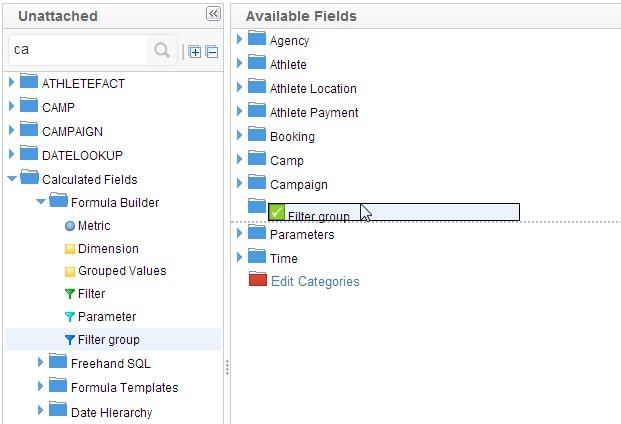Click the Parameters folder icon

point(257,232)
